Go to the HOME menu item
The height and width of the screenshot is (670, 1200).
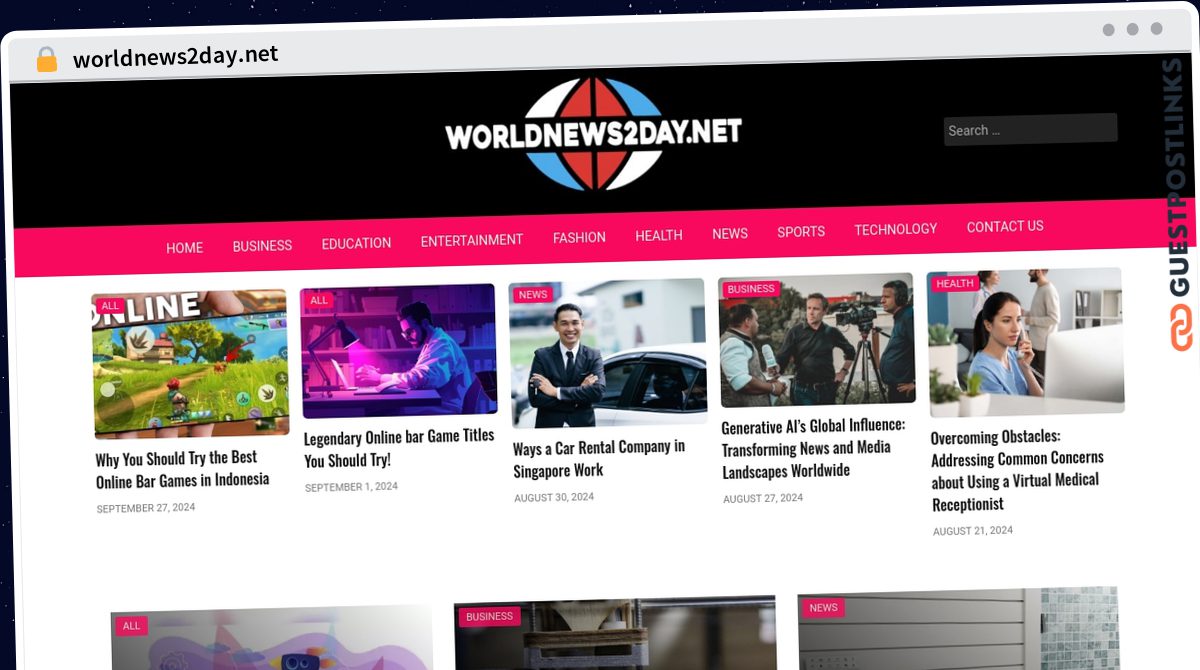[185, 247]
